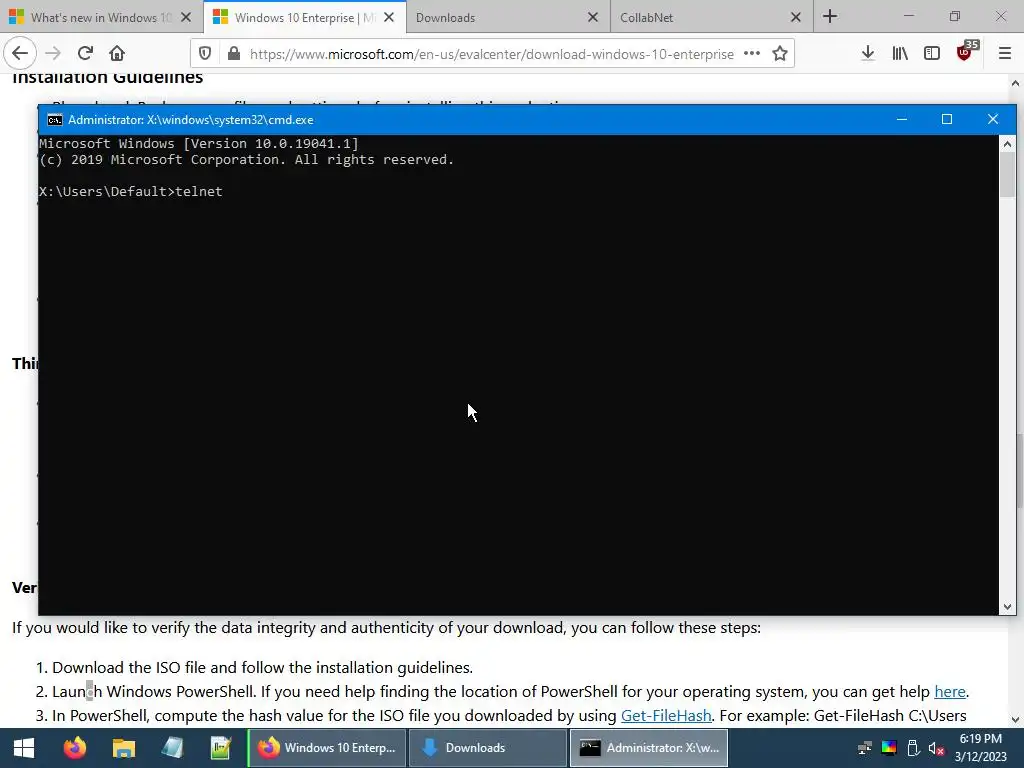This screenshot has height=768, width=1024.
Task: Click the Microsoft Windows version line
Action: (x=199, y=144)
